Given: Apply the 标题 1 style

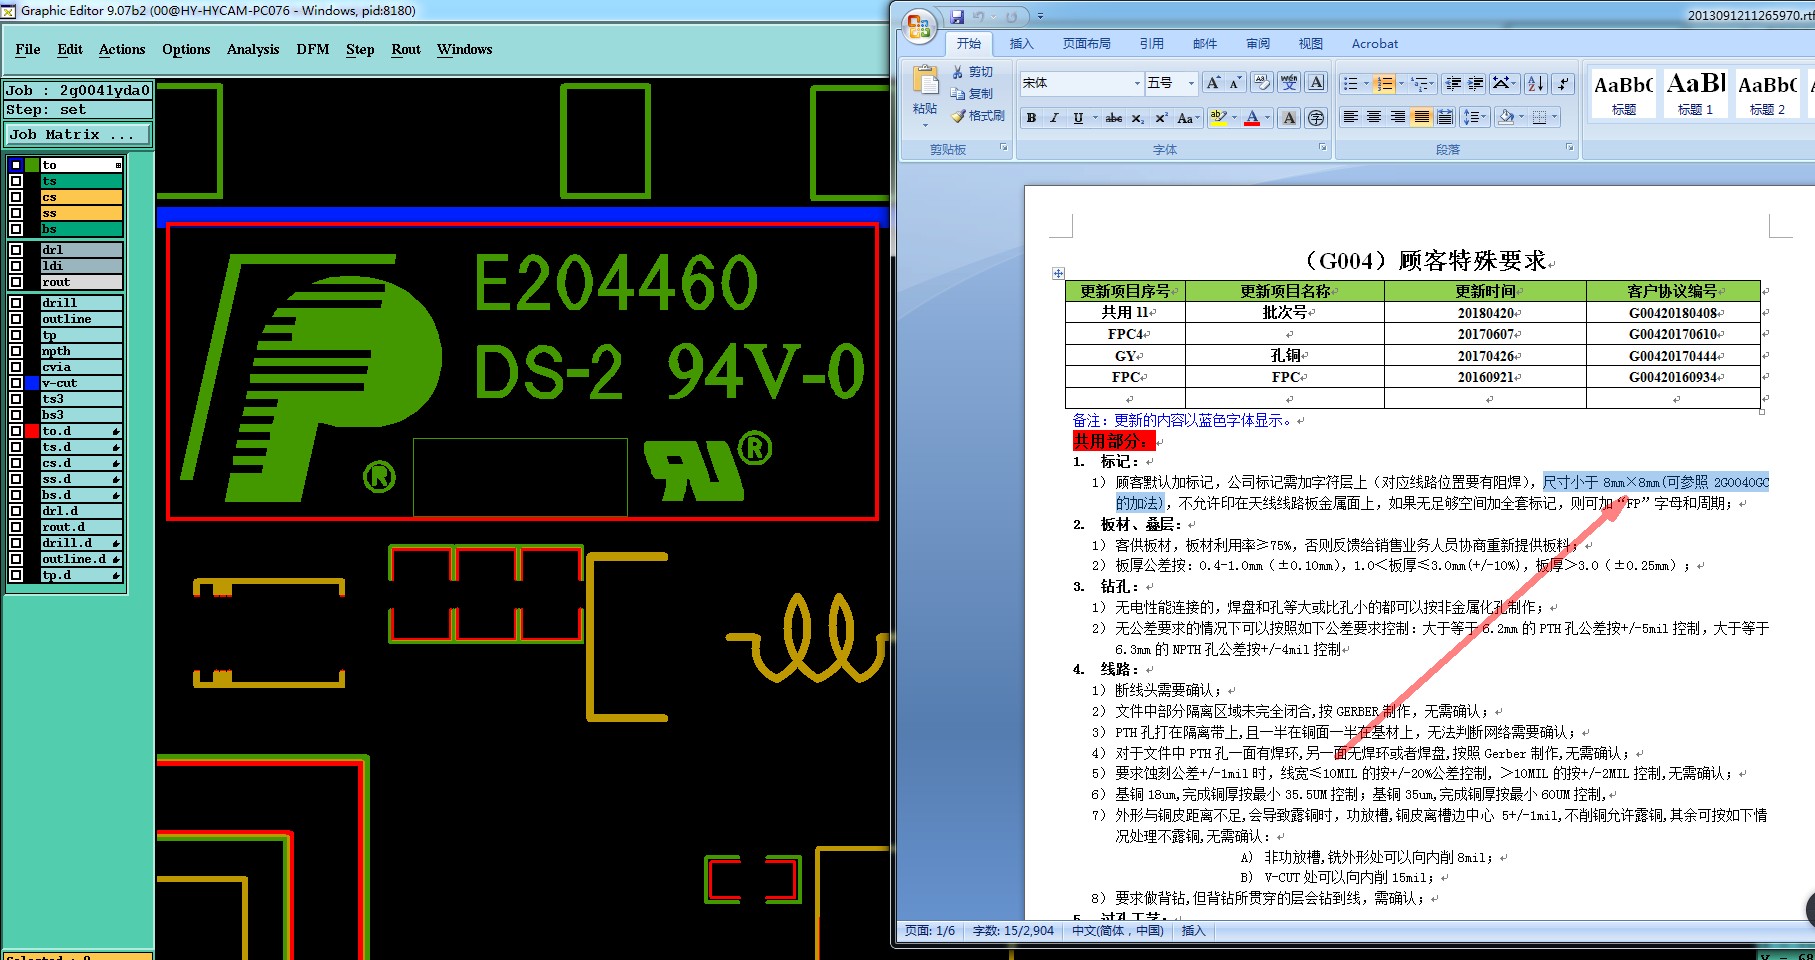Looking at the screenshot, I should tap(1695, 93).
